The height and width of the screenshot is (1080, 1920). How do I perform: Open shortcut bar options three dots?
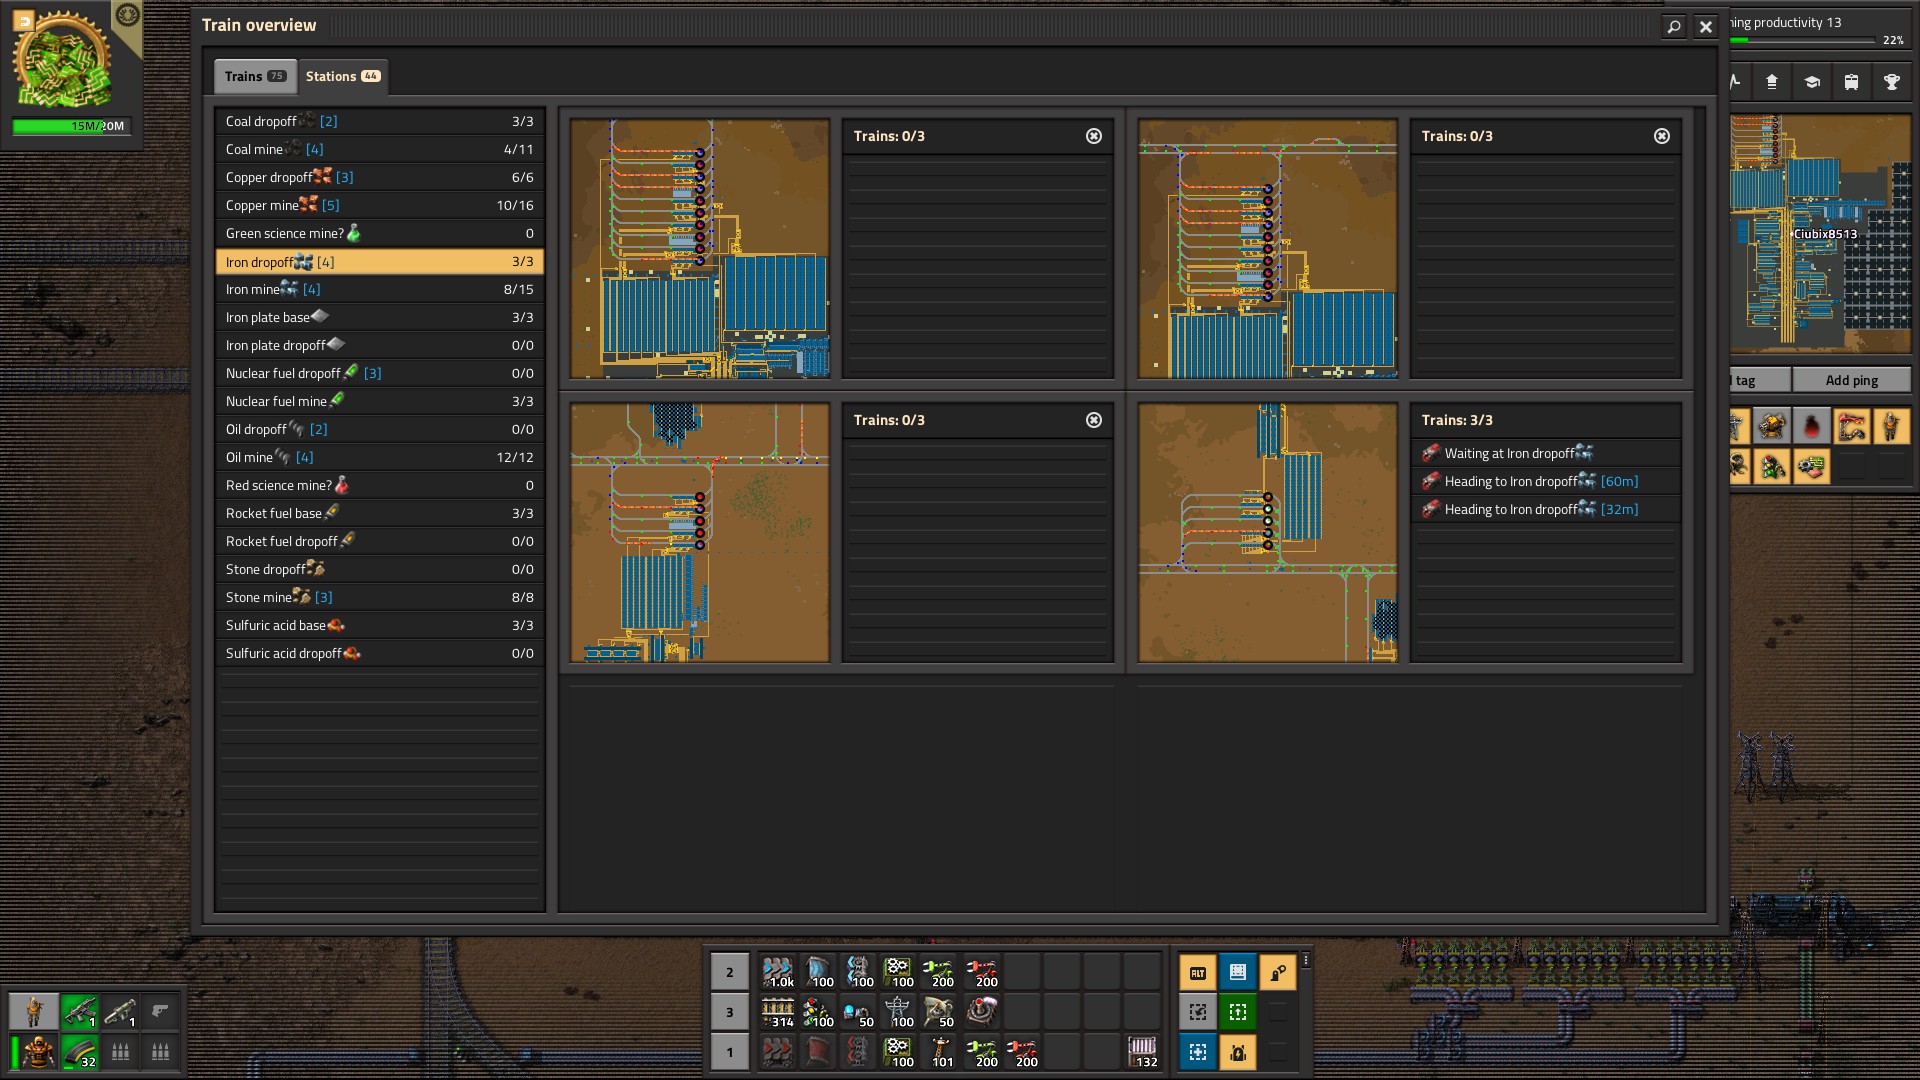click(x=1306, y=960)
